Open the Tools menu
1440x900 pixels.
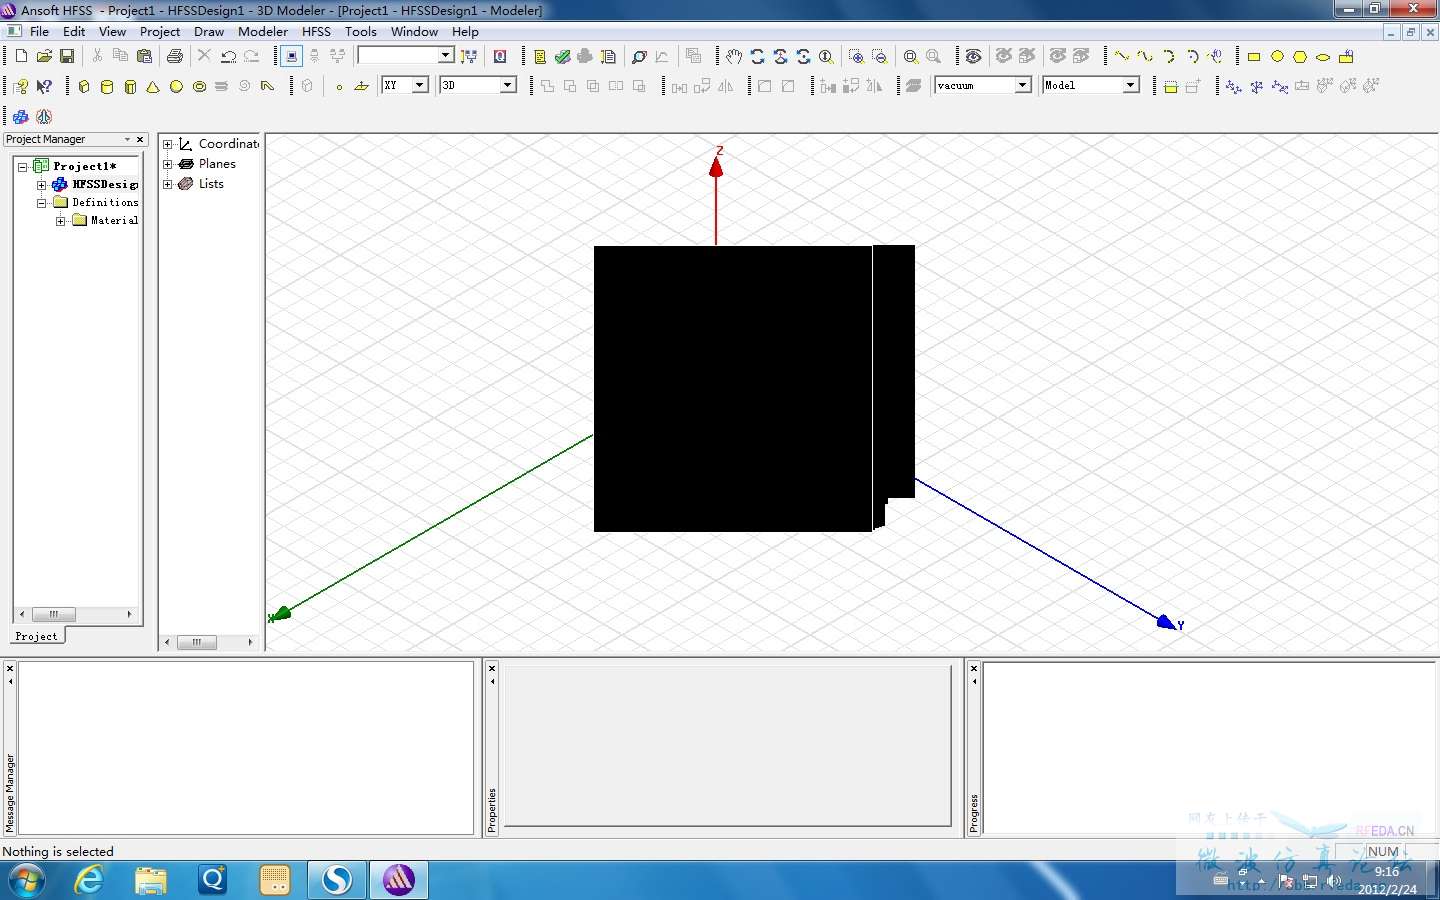361,32
